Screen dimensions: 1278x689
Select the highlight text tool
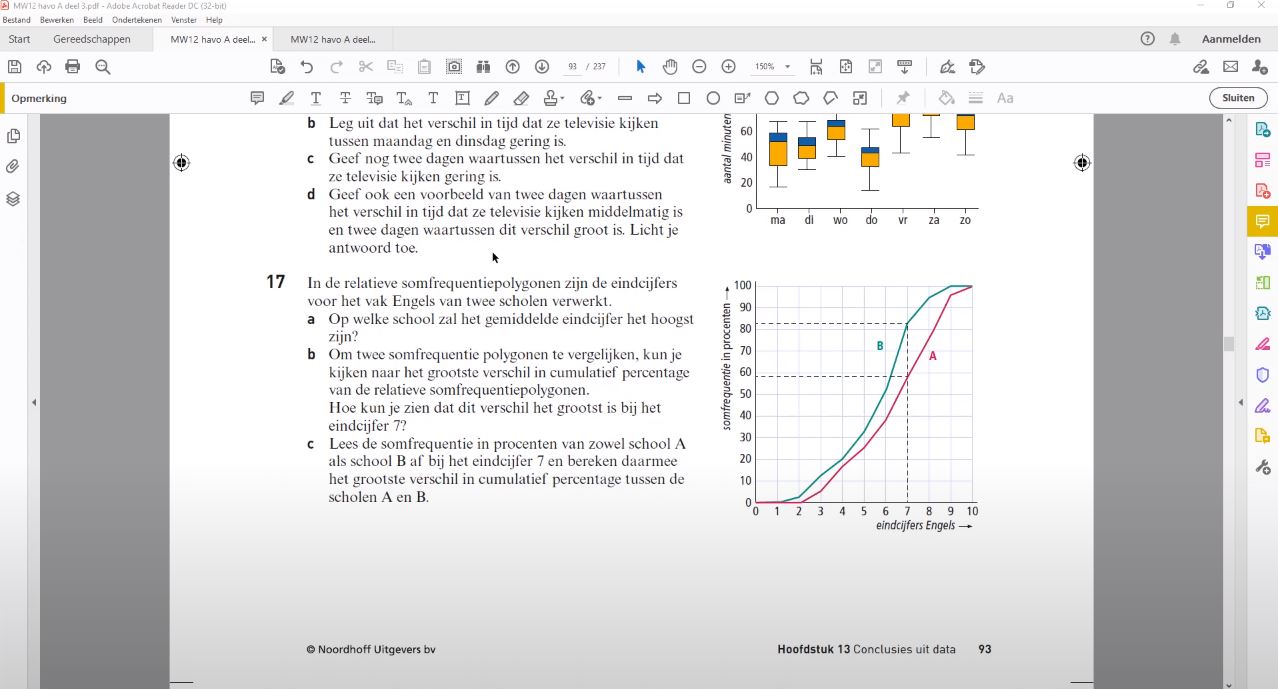286,98
